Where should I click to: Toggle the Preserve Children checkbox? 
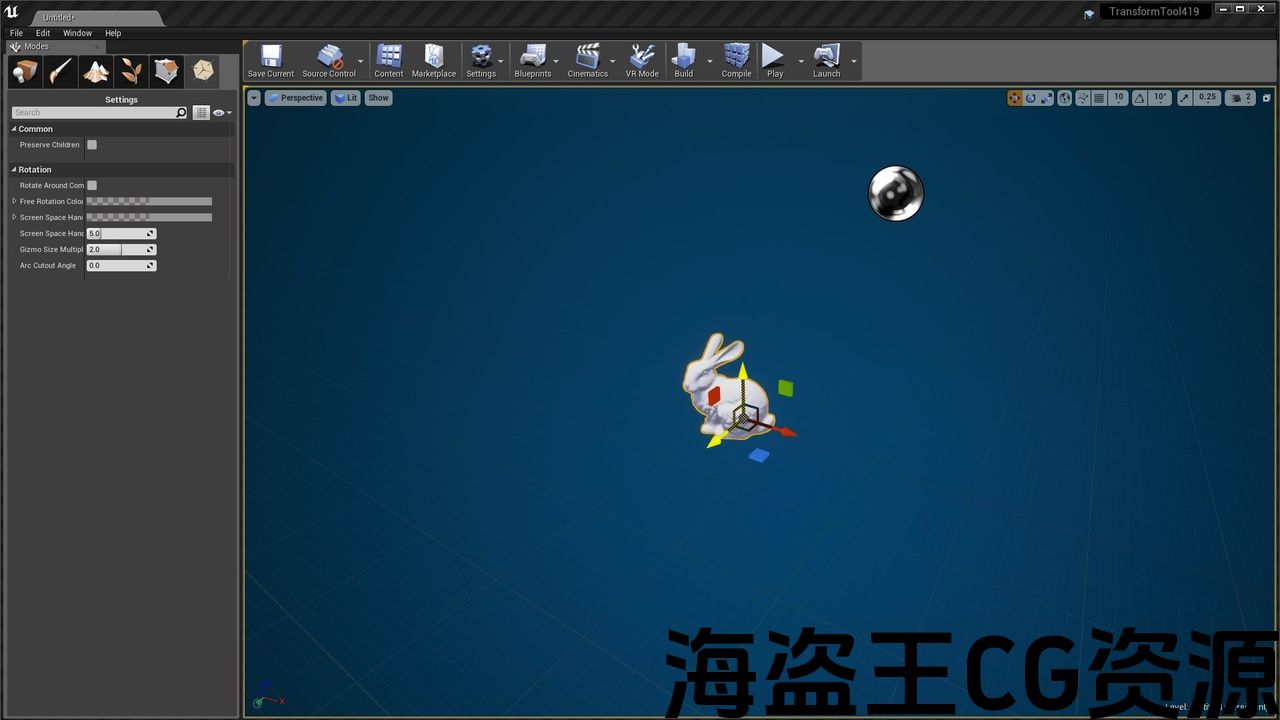(x=92, y=145)
